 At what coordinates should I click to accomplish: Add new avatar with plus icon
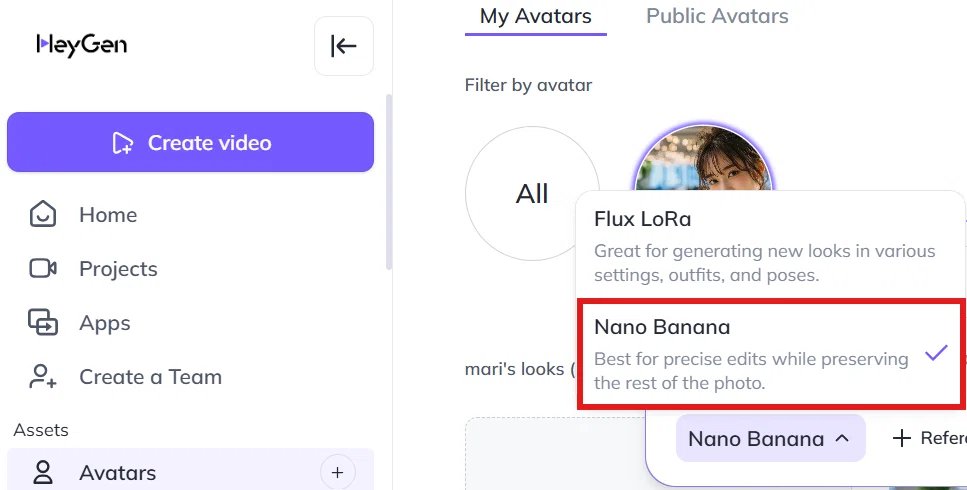(x=337, y=473)
